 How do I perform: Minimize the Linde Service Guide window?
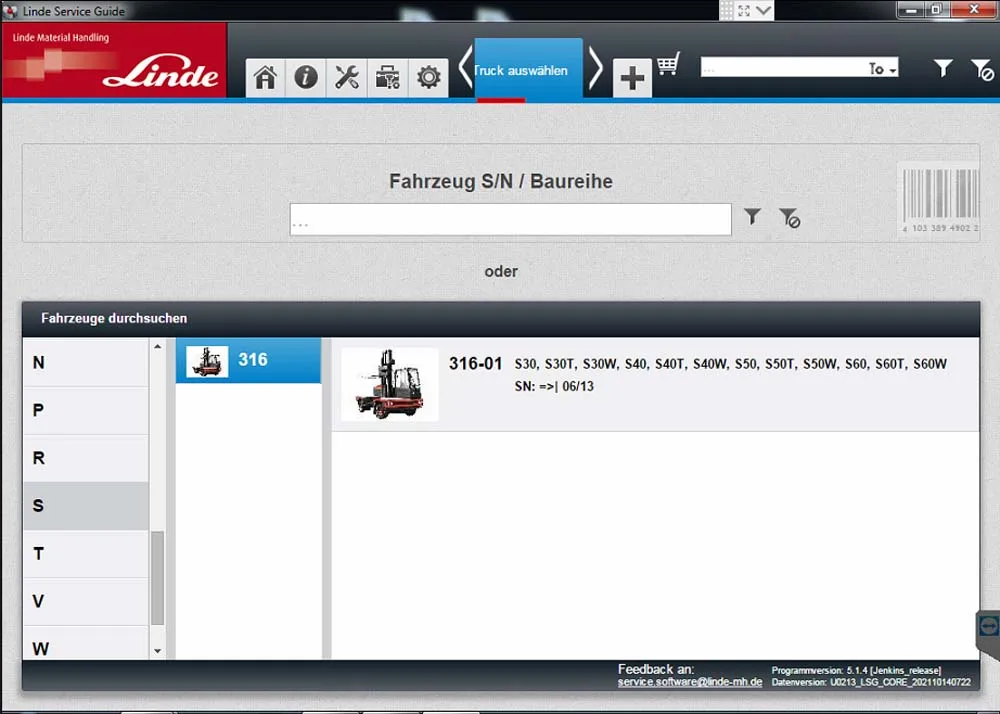click(912, 10)
